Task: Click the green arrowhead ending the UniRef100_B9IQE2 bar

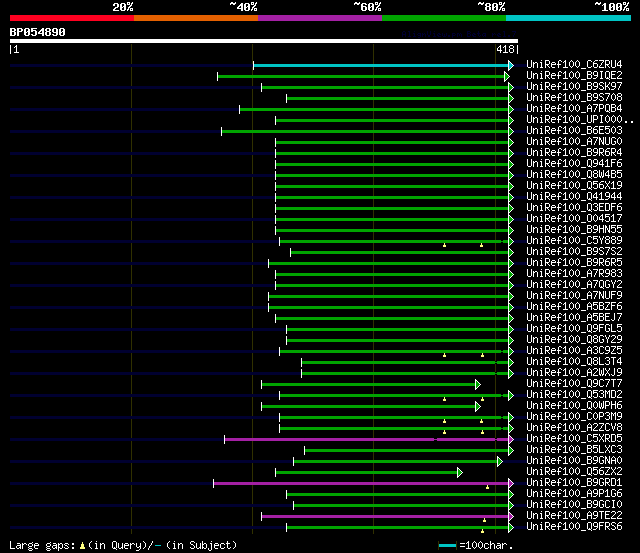Action: pyautogui.click(x=507, y=76)
